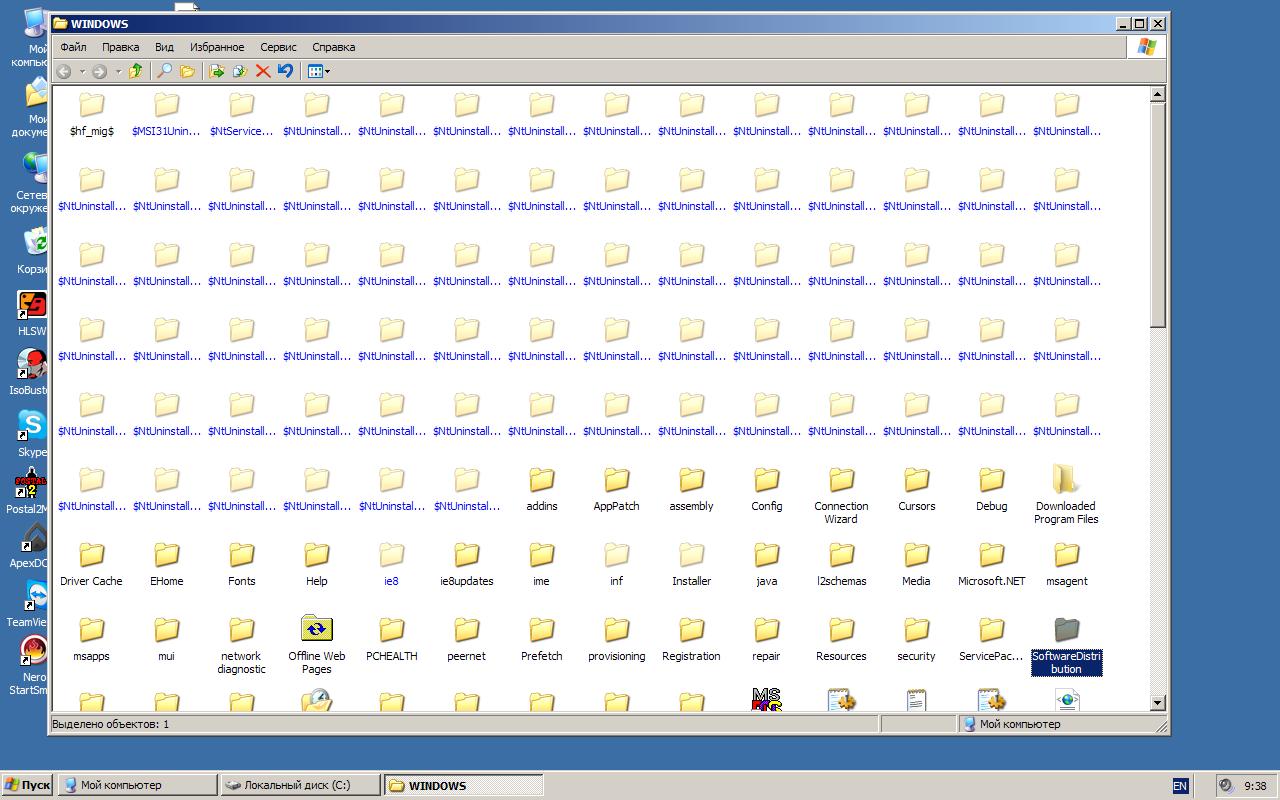1280x800 pixels.
Task: Click the blue Undo arrow
Action: pyautogui.click(x=286, y=71)
